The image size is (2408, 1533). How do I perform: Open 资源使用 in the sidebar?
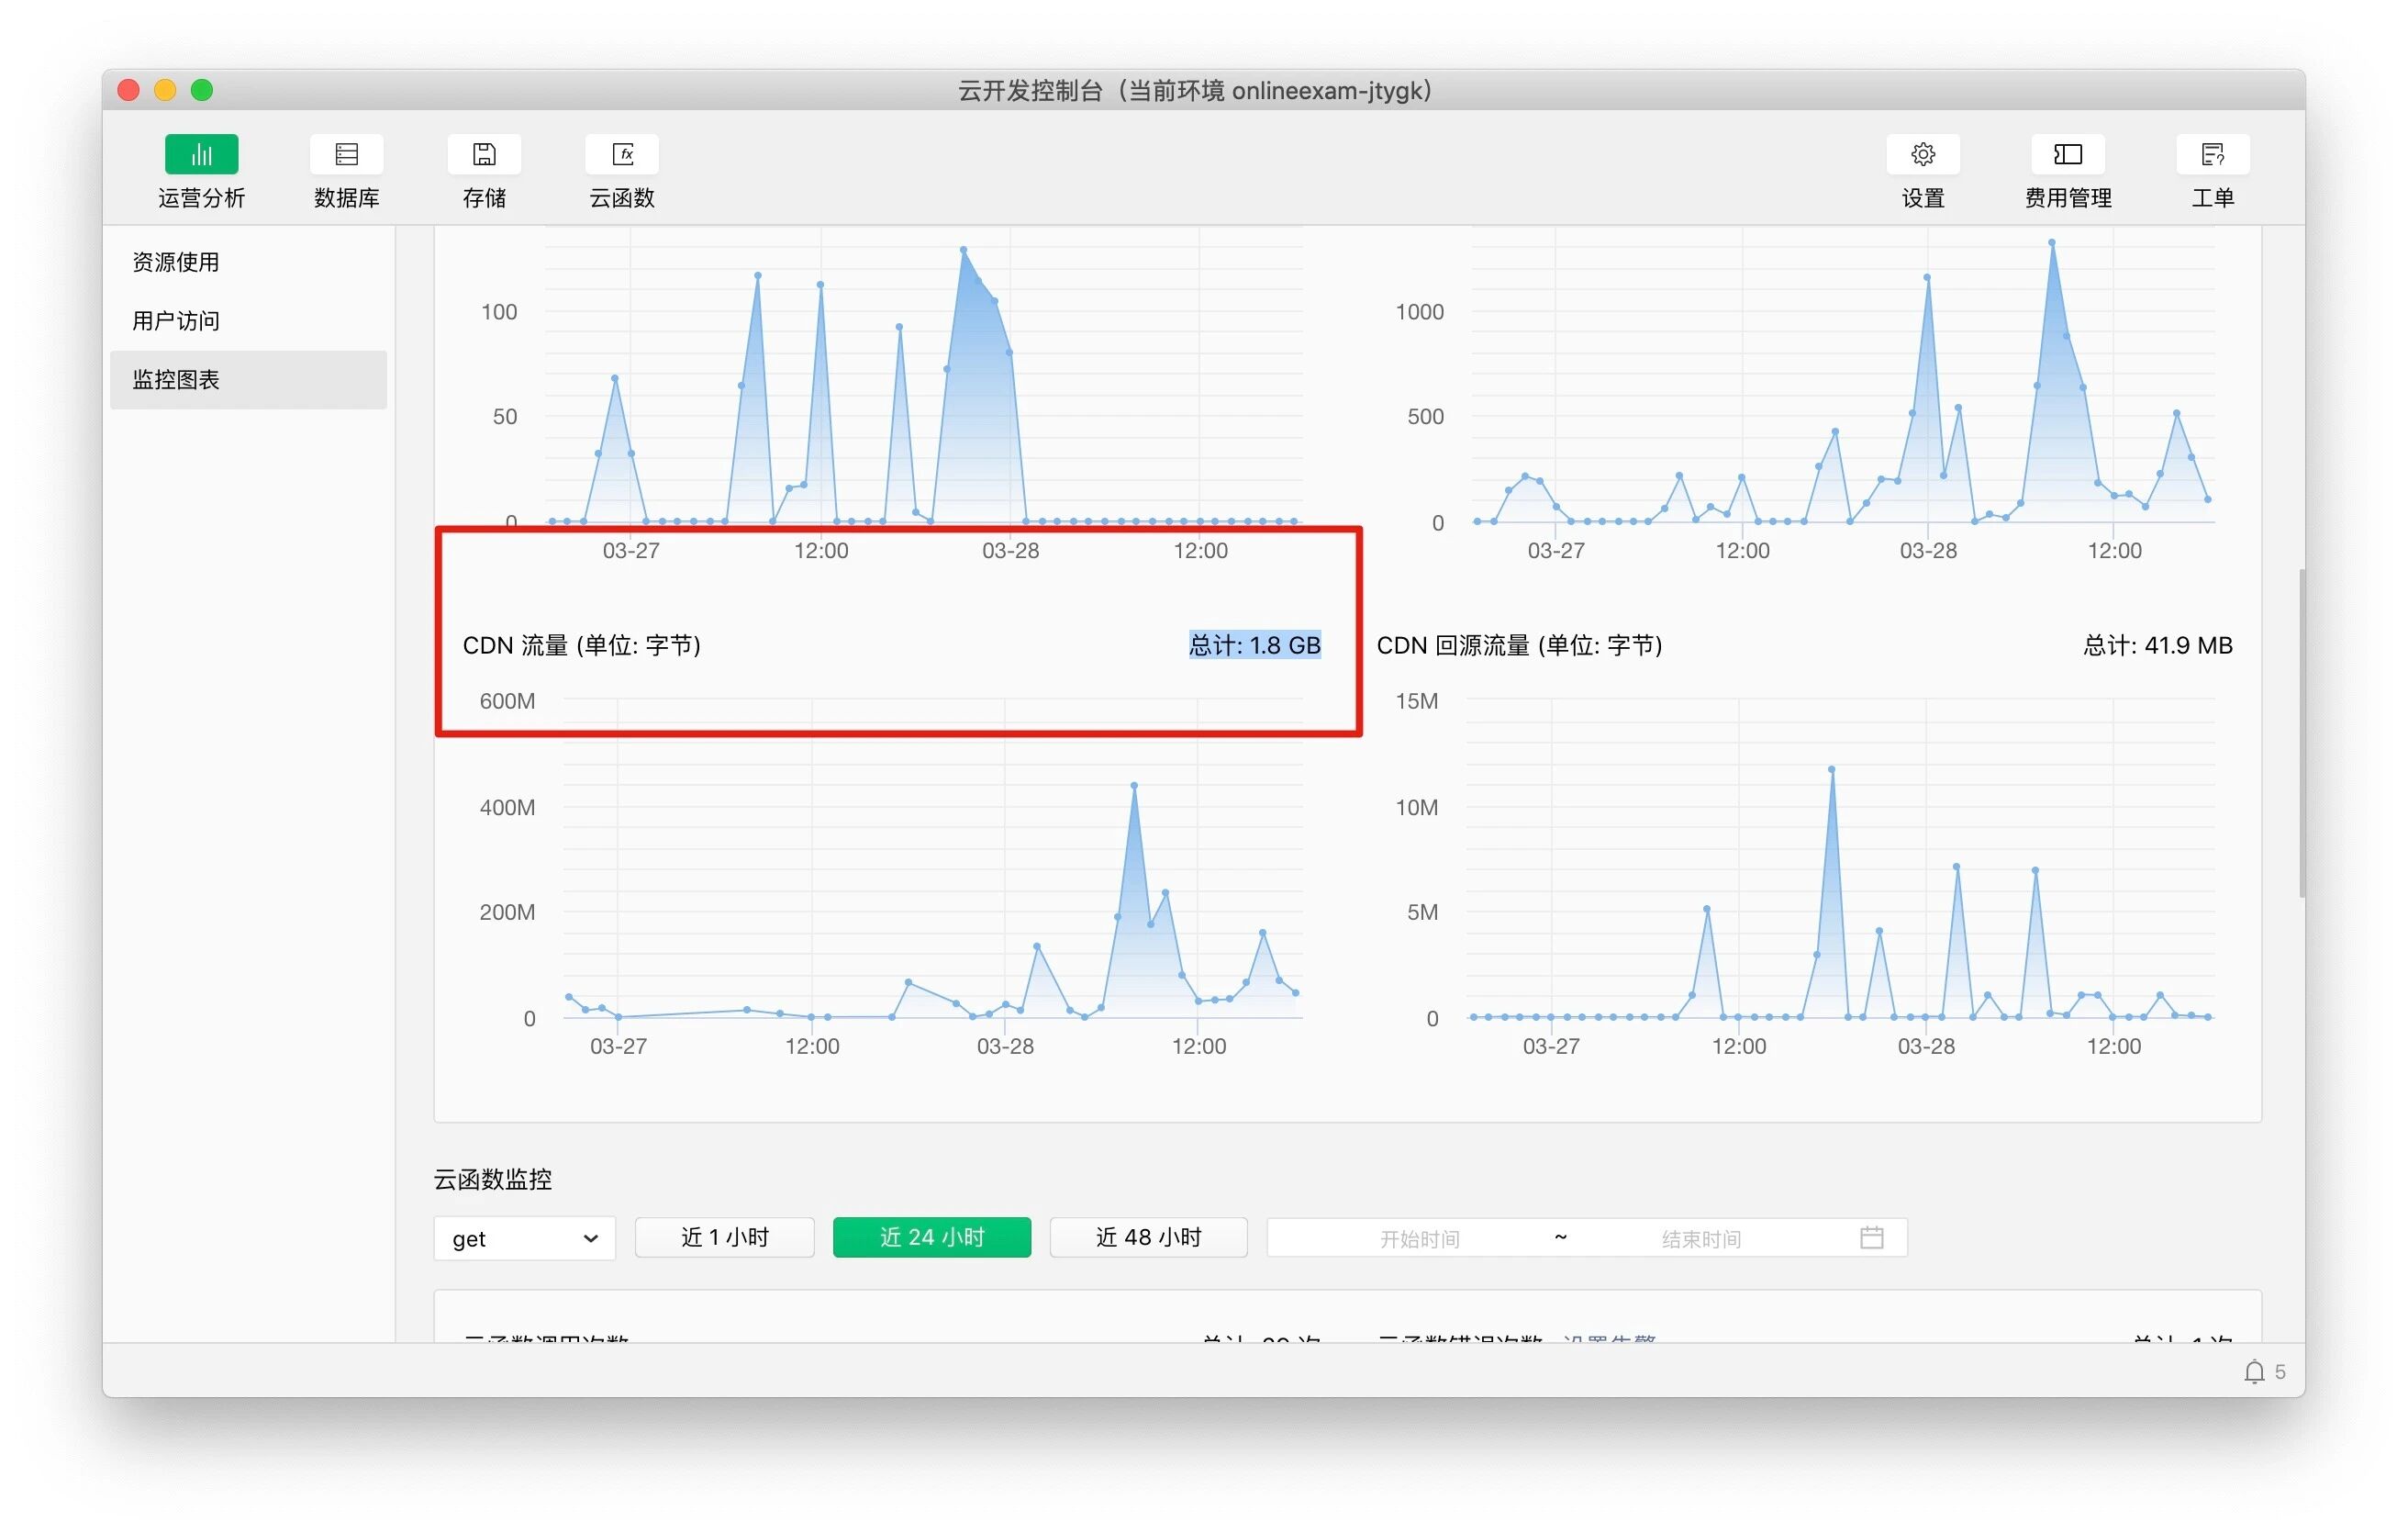pos(176,262)
